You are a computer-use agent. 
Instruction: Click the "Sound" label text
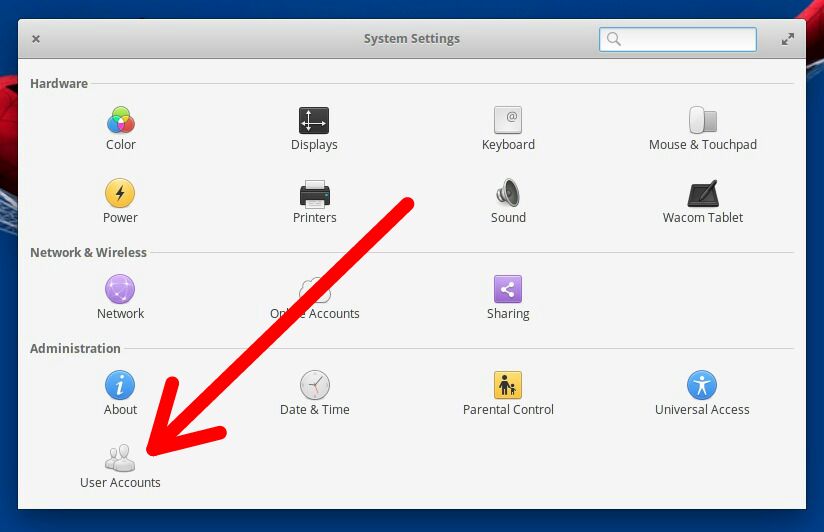pos(508,218)
